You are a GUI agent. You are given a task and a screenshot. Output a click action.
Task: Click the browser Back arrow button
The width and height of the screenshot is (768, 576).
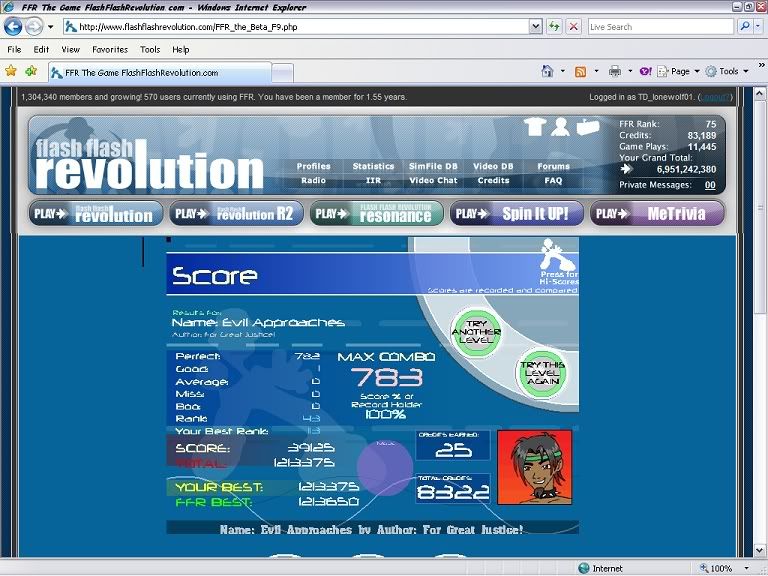[x=15, y=27]
